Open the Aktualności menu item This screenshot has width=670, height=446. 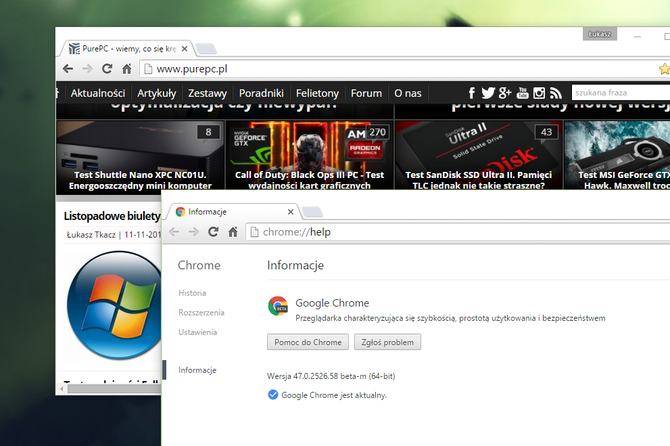(98, 93)
